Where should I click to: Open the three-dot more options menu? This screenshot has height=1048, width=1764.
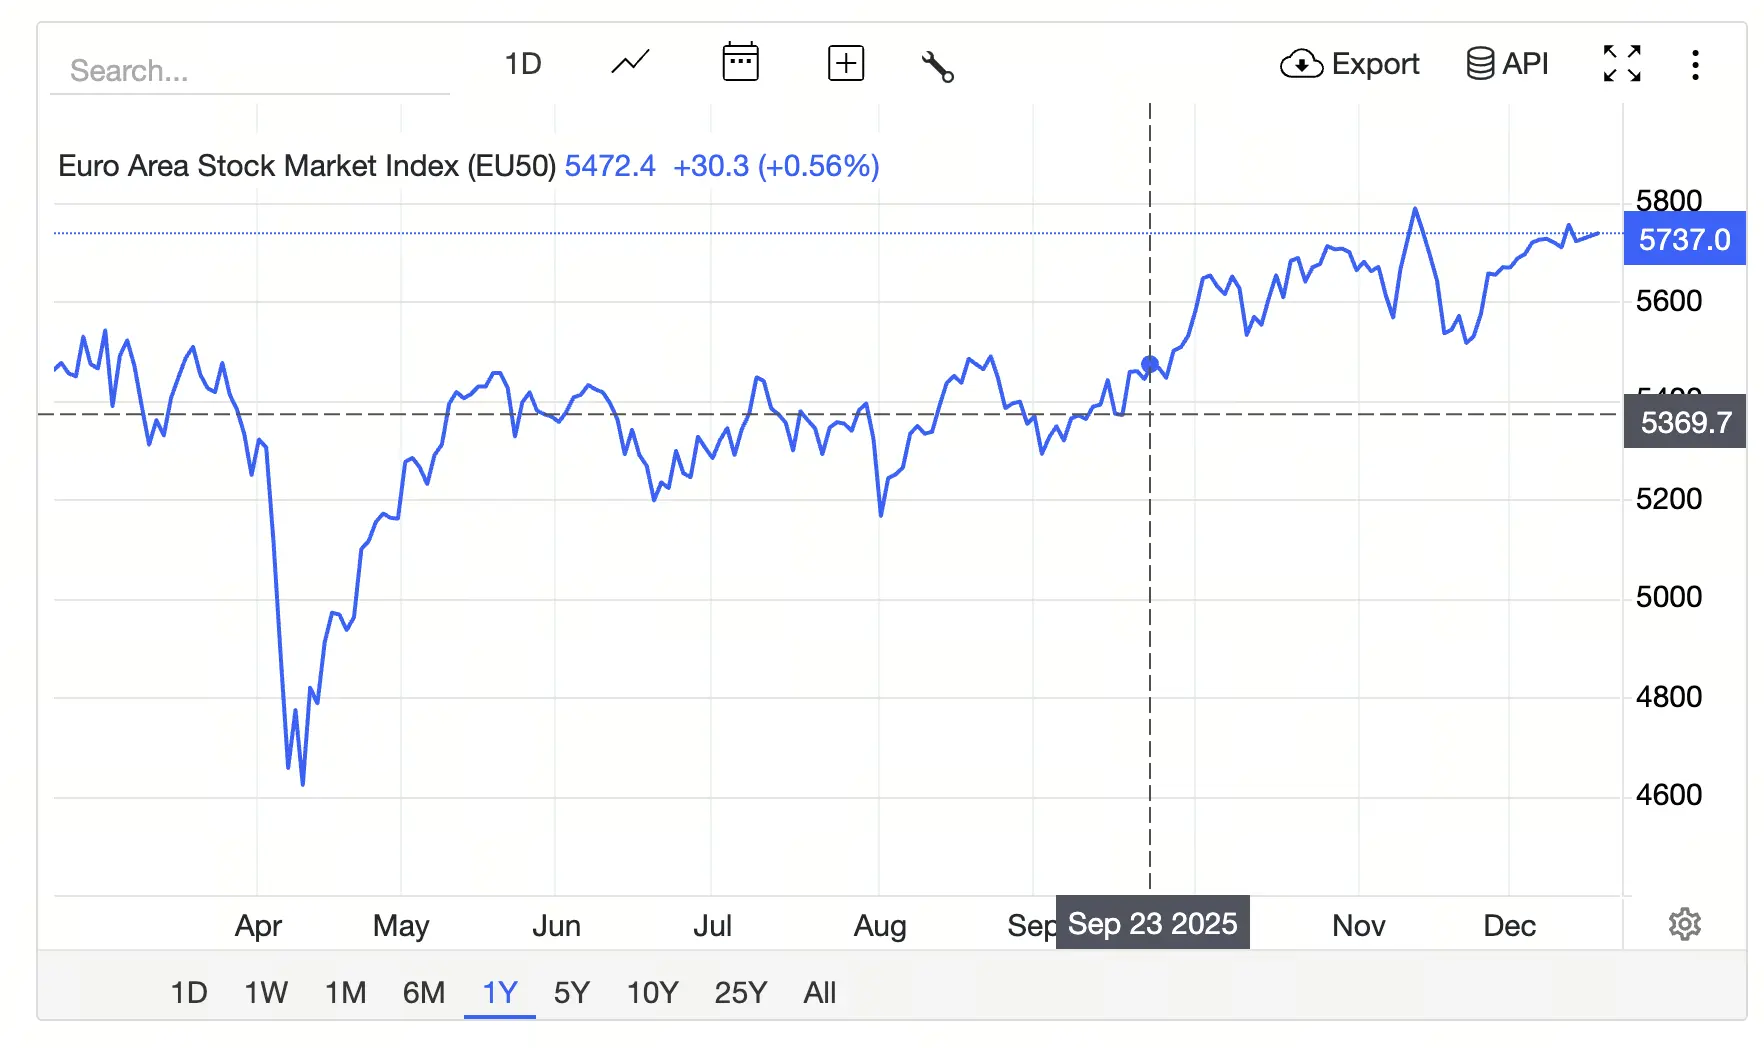1695,65
